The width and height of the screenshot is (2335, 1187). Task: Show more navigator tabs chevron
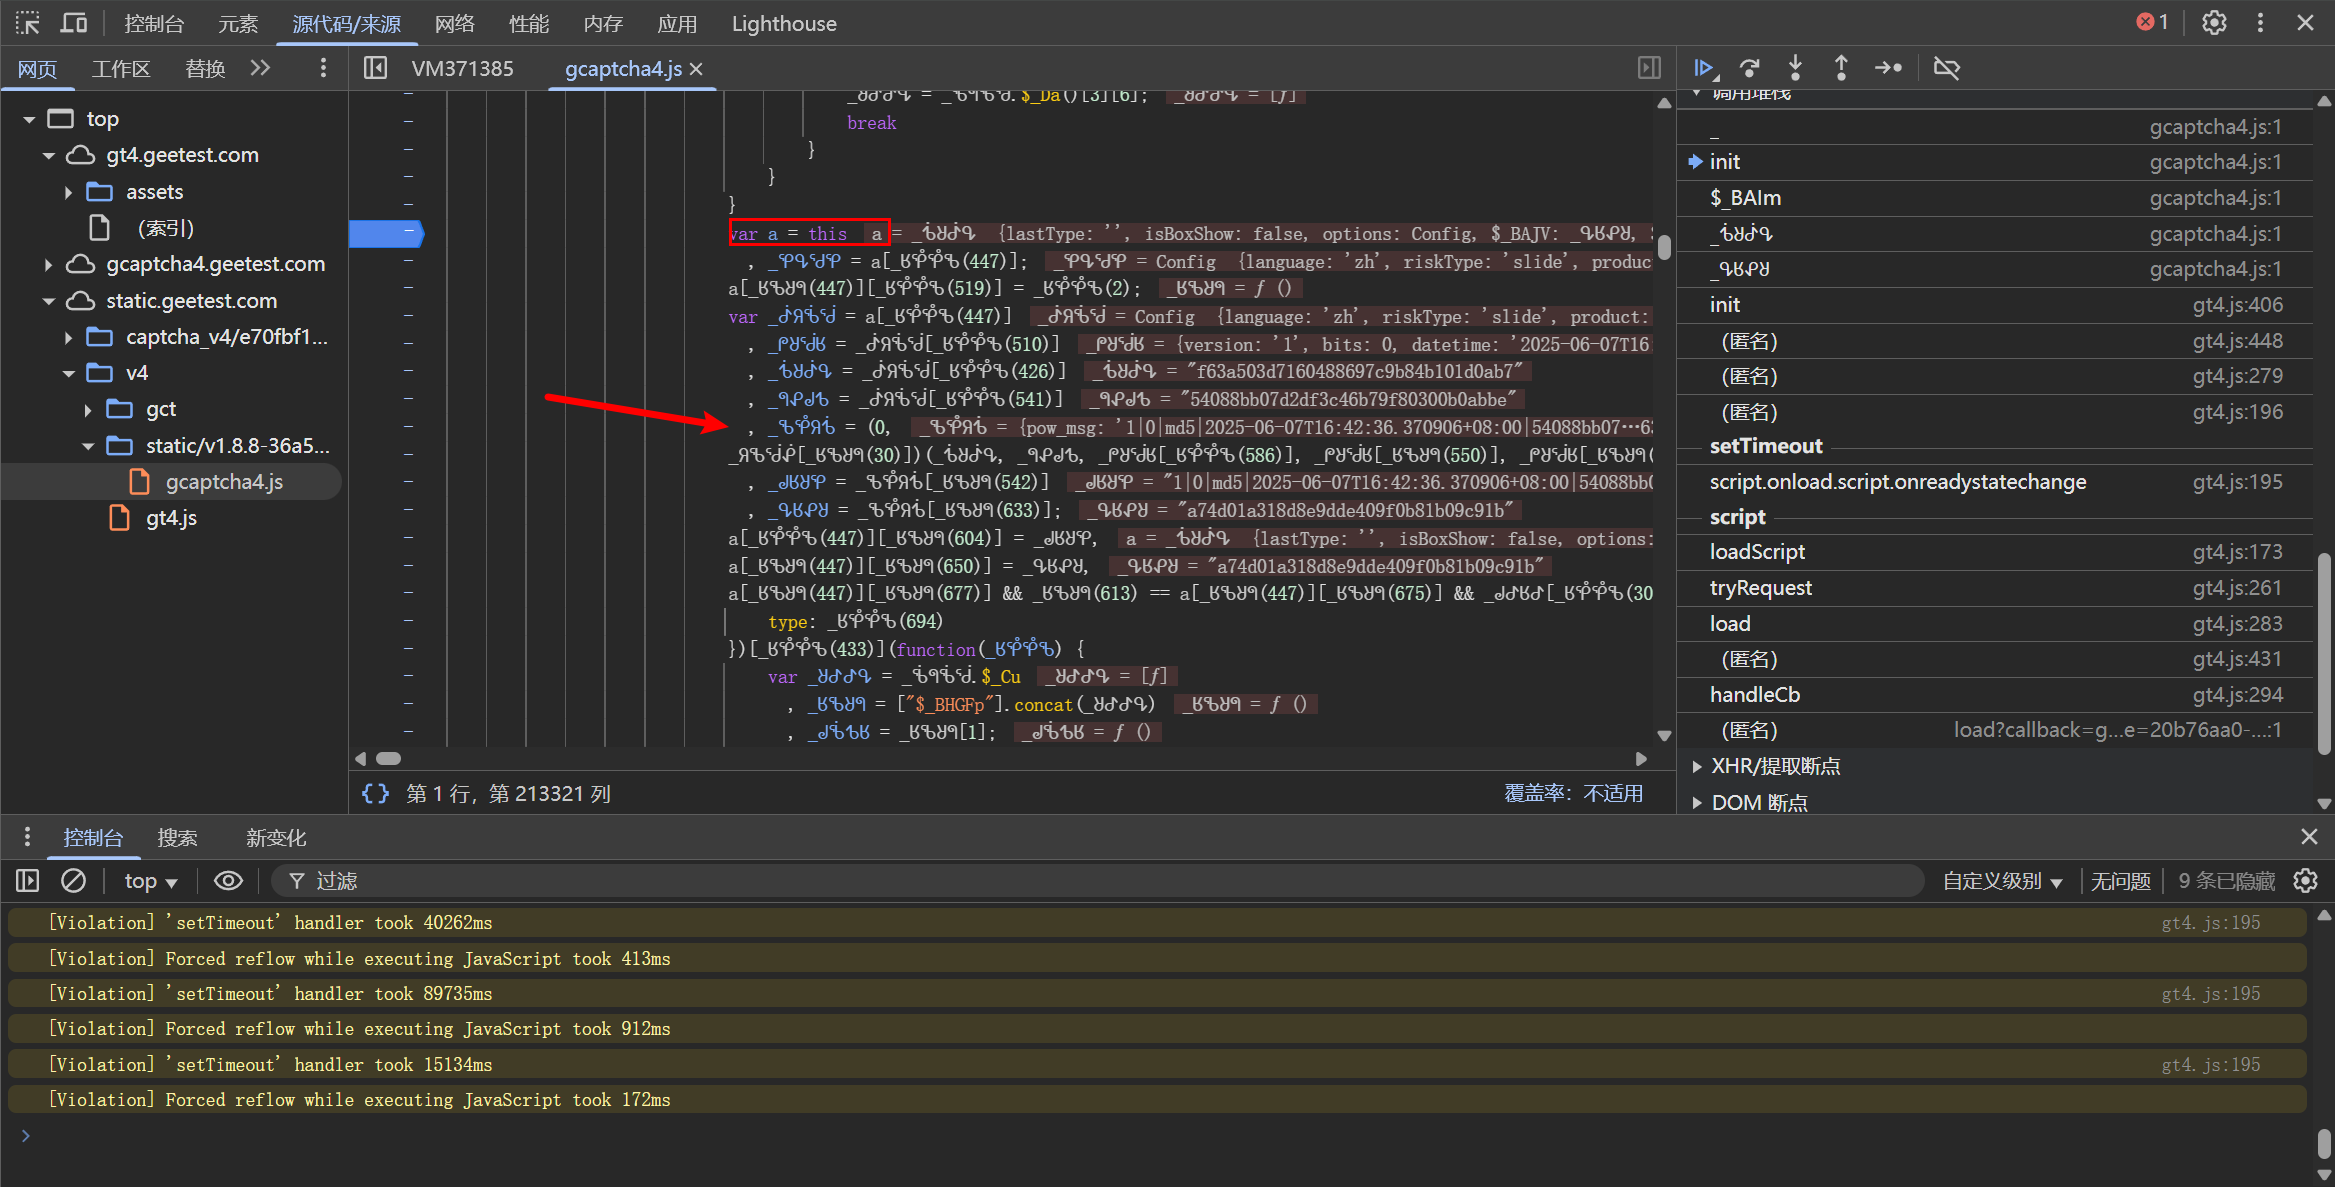pos(260,68)
